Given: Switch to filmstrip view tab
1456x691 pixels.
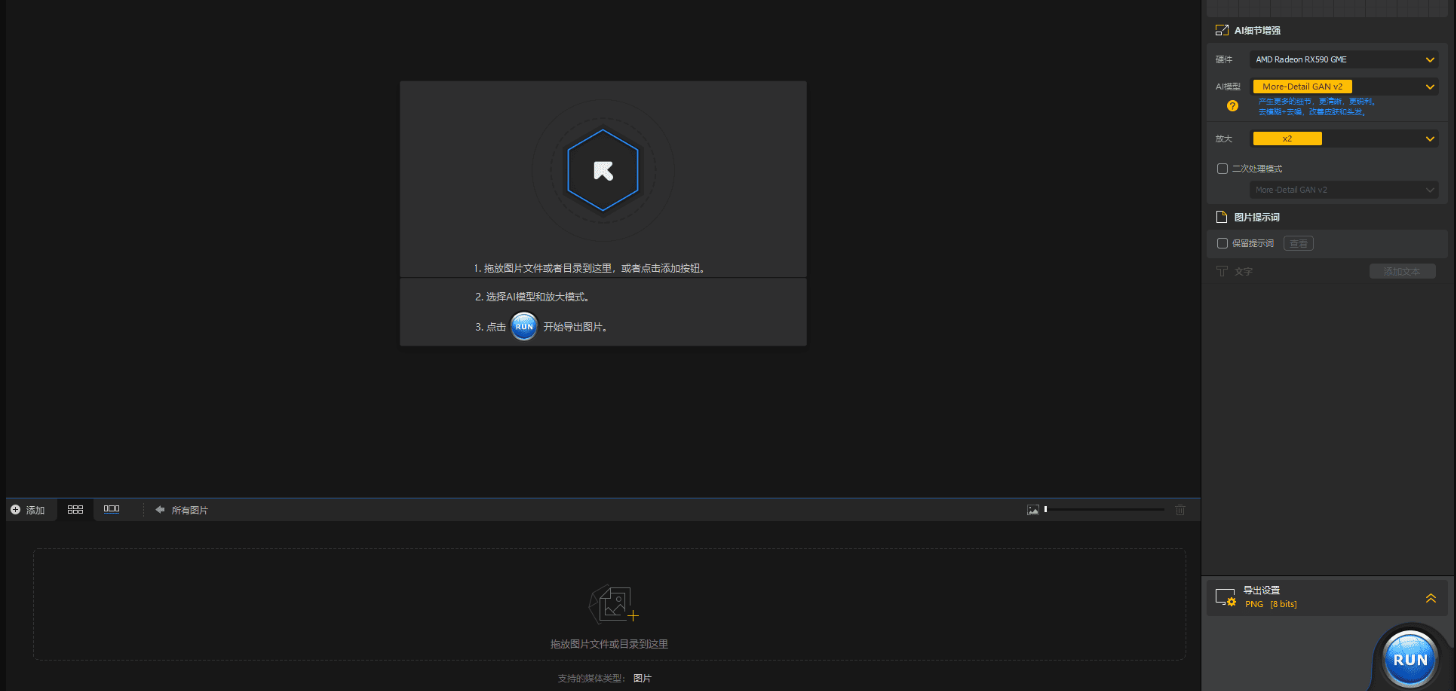Looking at the screenshot, I should (x=111, y=510).
